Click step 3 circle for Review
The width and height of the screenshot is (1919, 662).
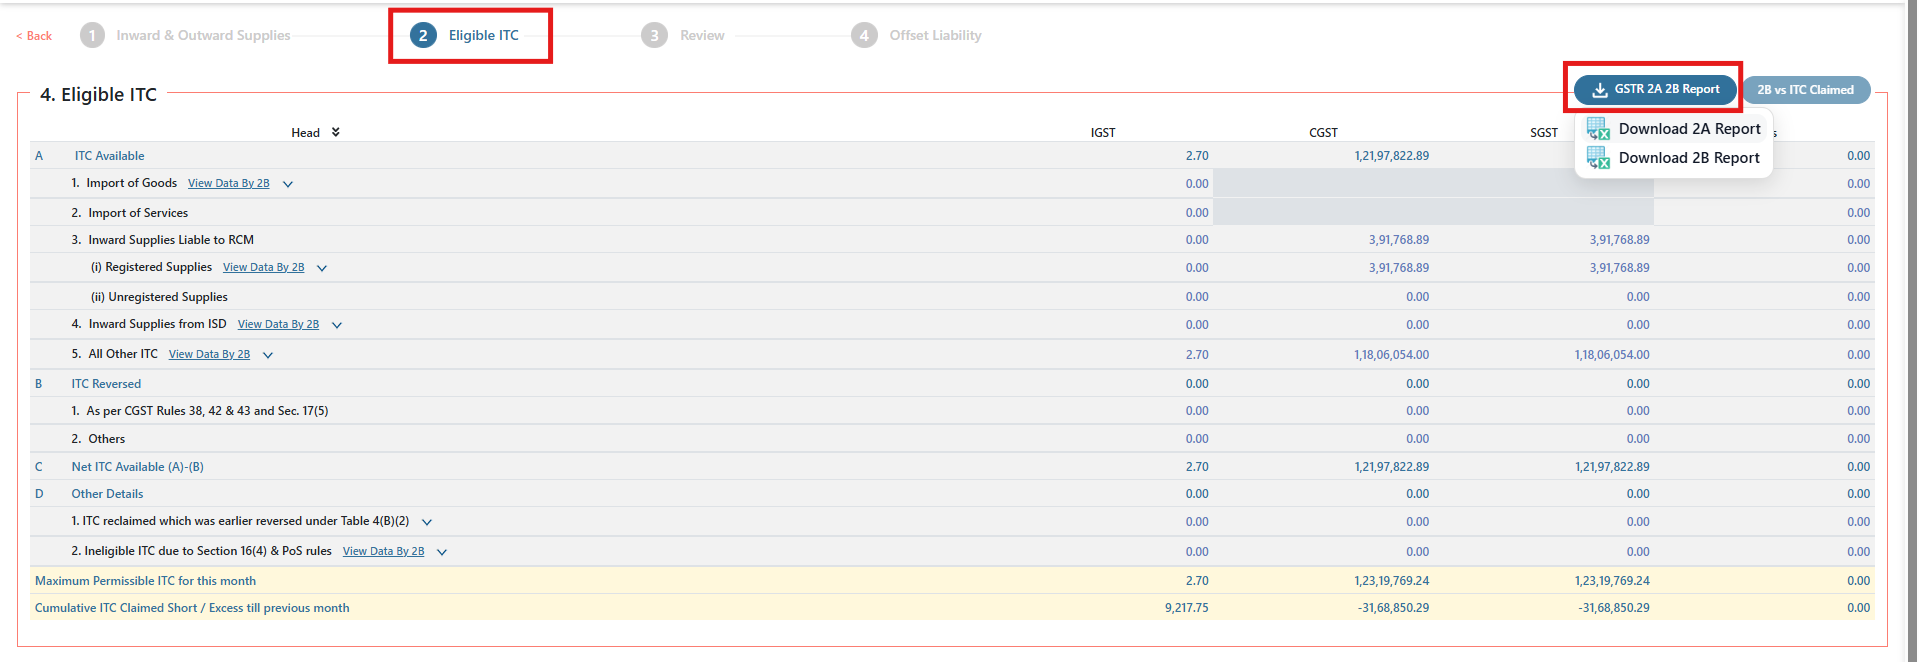click(654, 36)
